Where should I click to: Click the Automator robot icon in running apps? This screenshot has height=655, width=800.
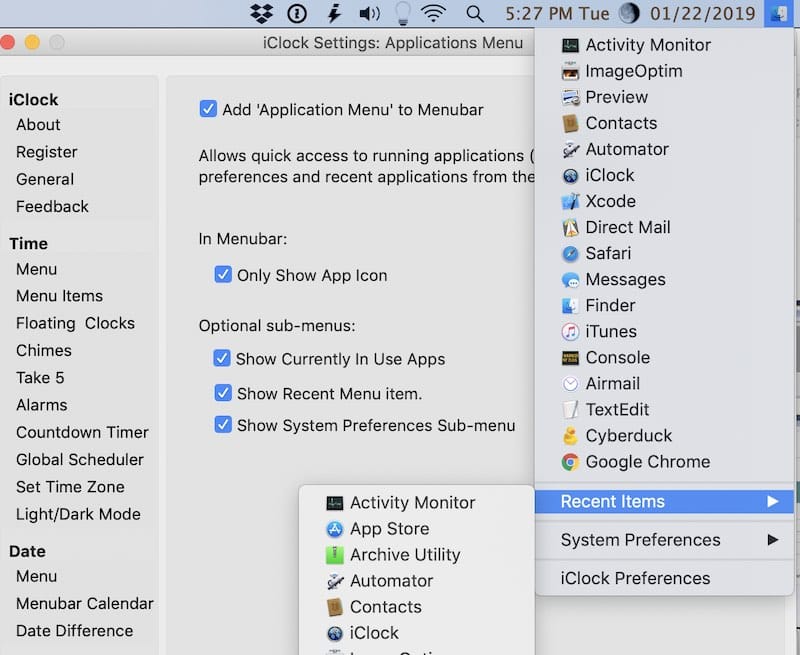point(570,149)
